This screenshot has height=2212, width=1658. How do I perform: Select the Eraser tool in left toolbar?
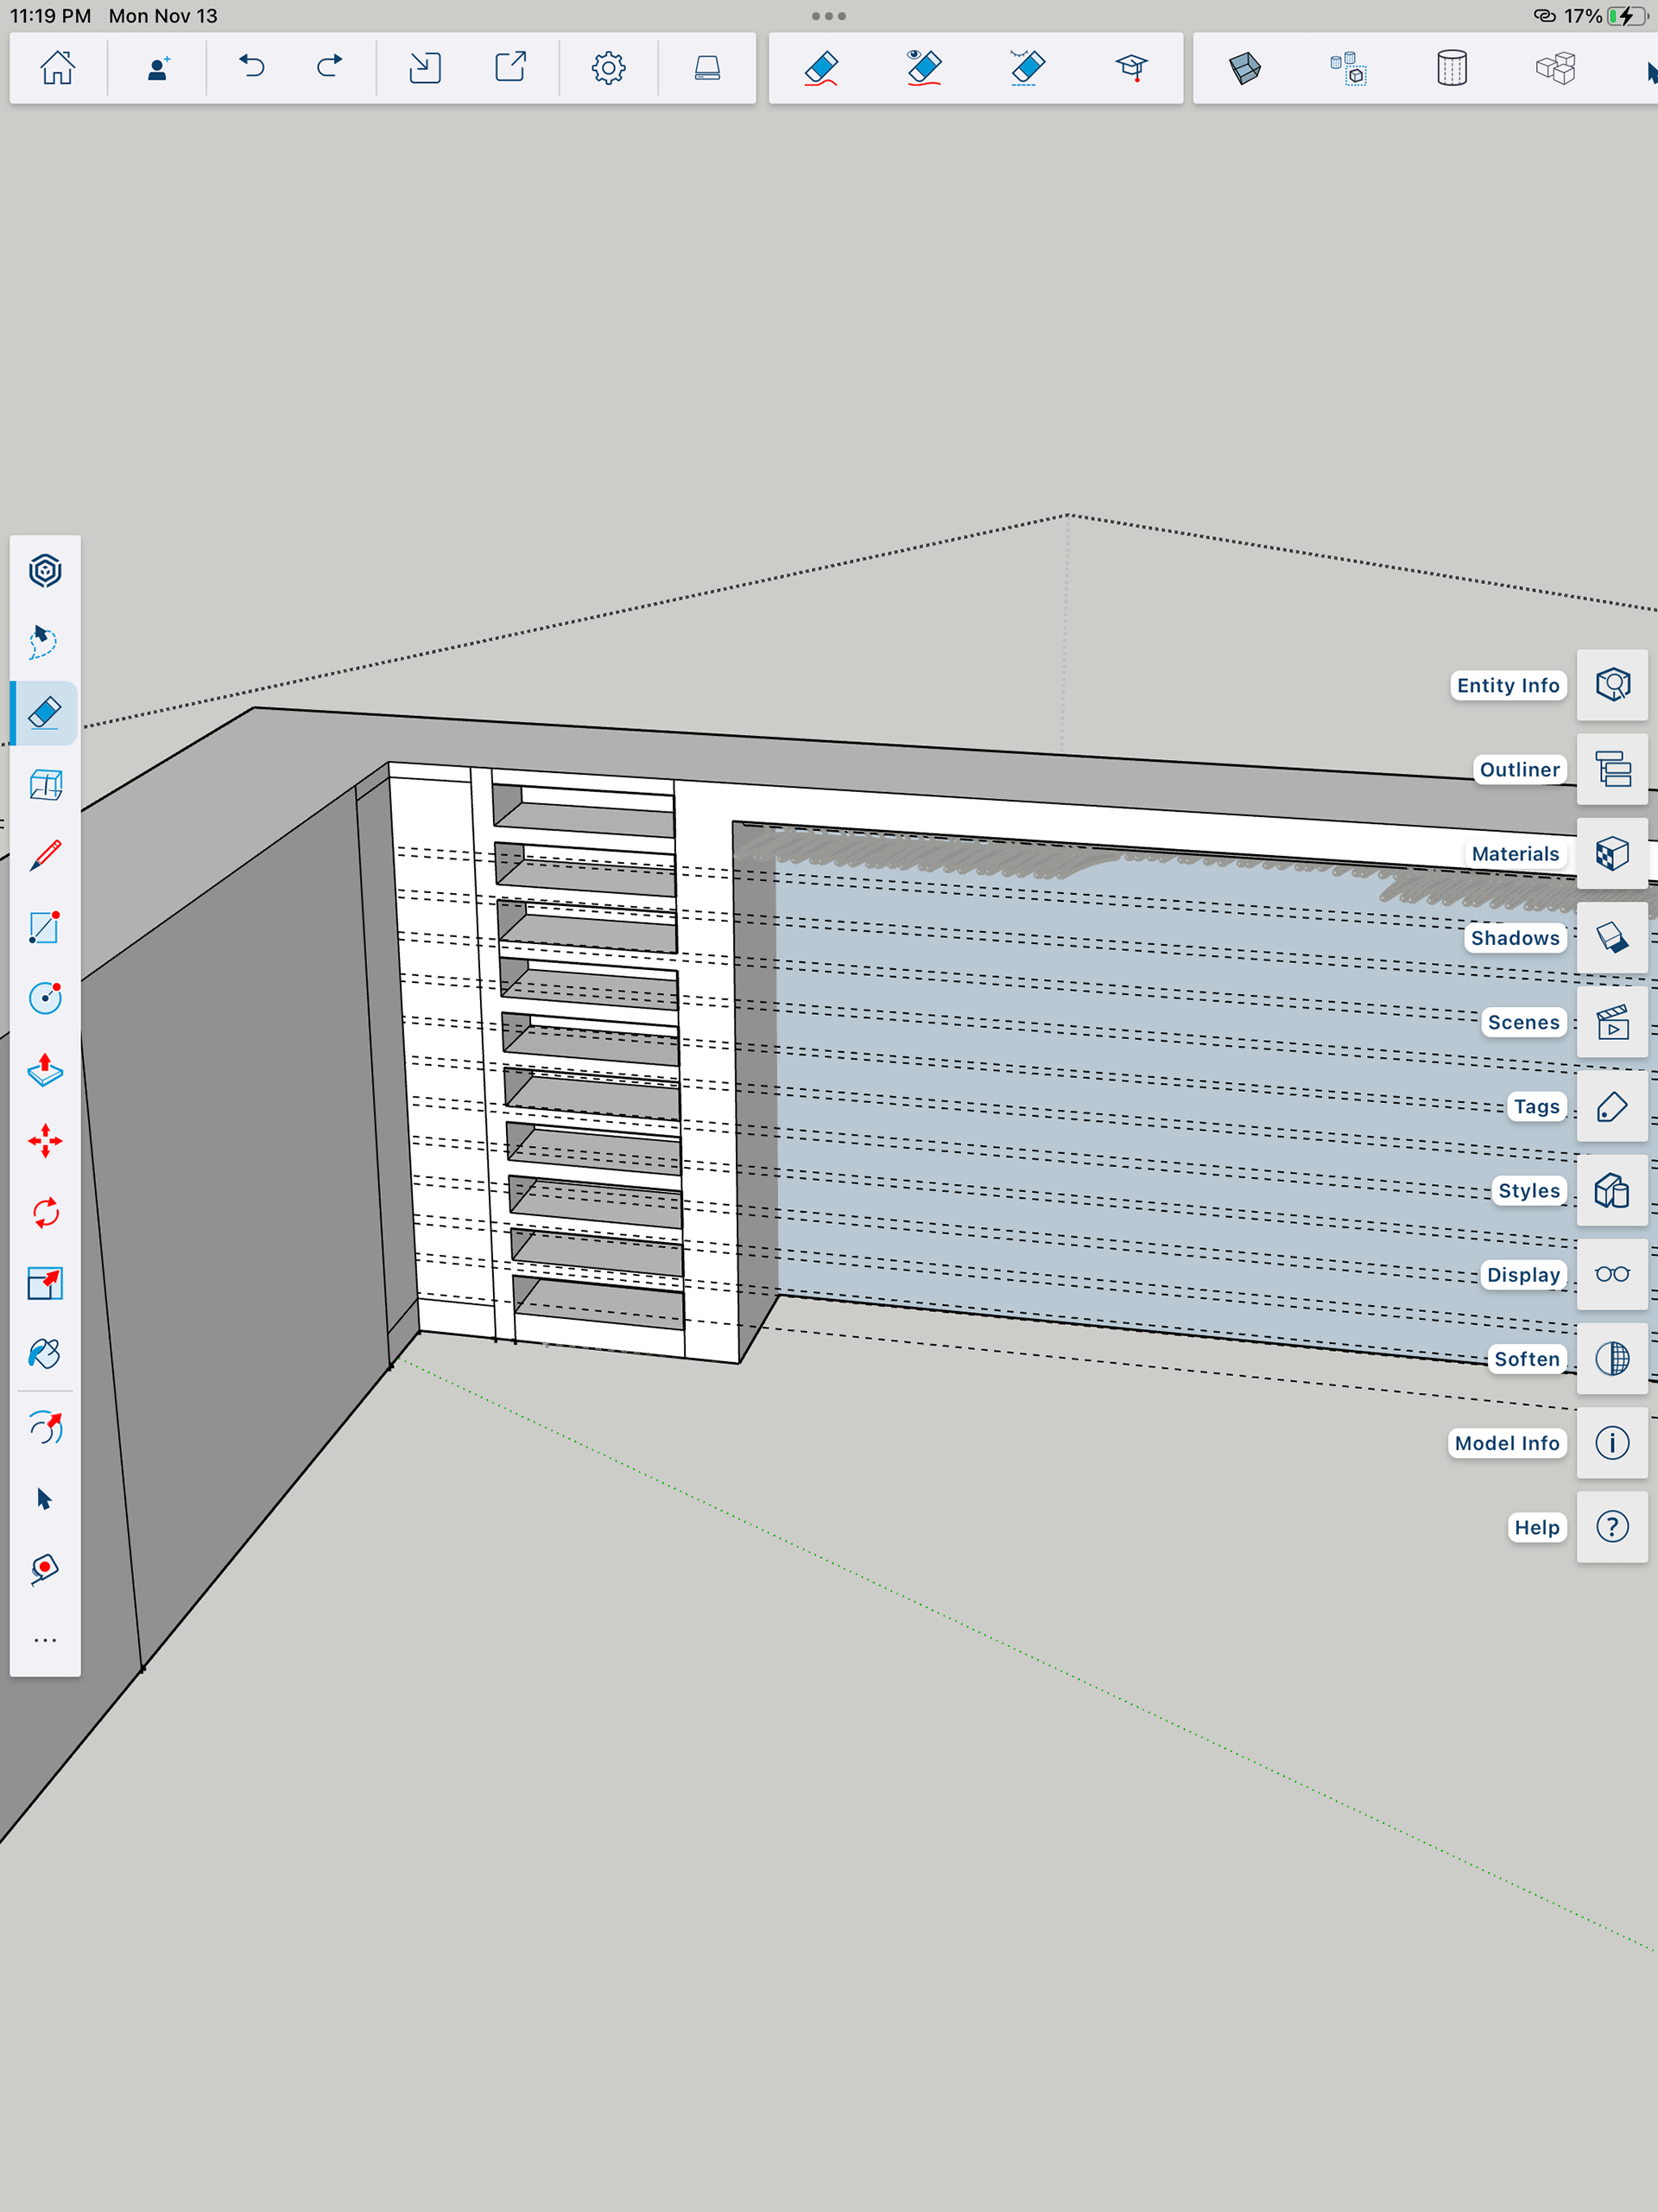pos(45,713)
